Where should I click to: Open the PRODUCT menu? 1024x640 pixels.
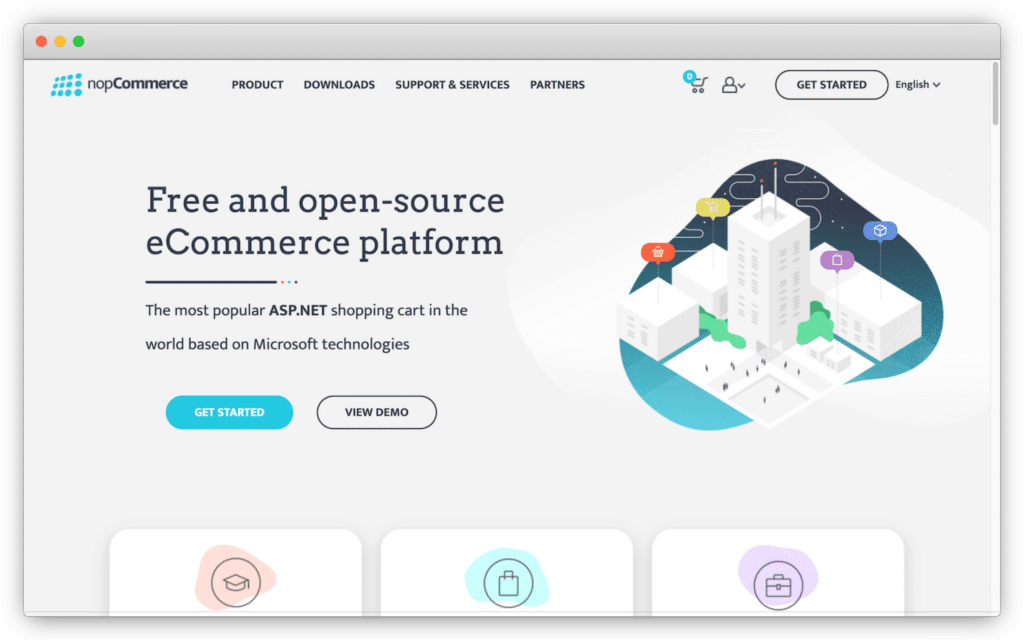click(257, 85)
